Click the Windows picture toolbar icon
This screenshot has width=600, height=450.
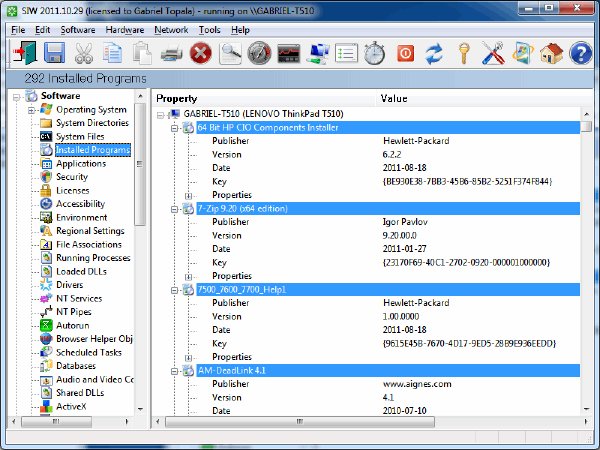tap(522, 53)
